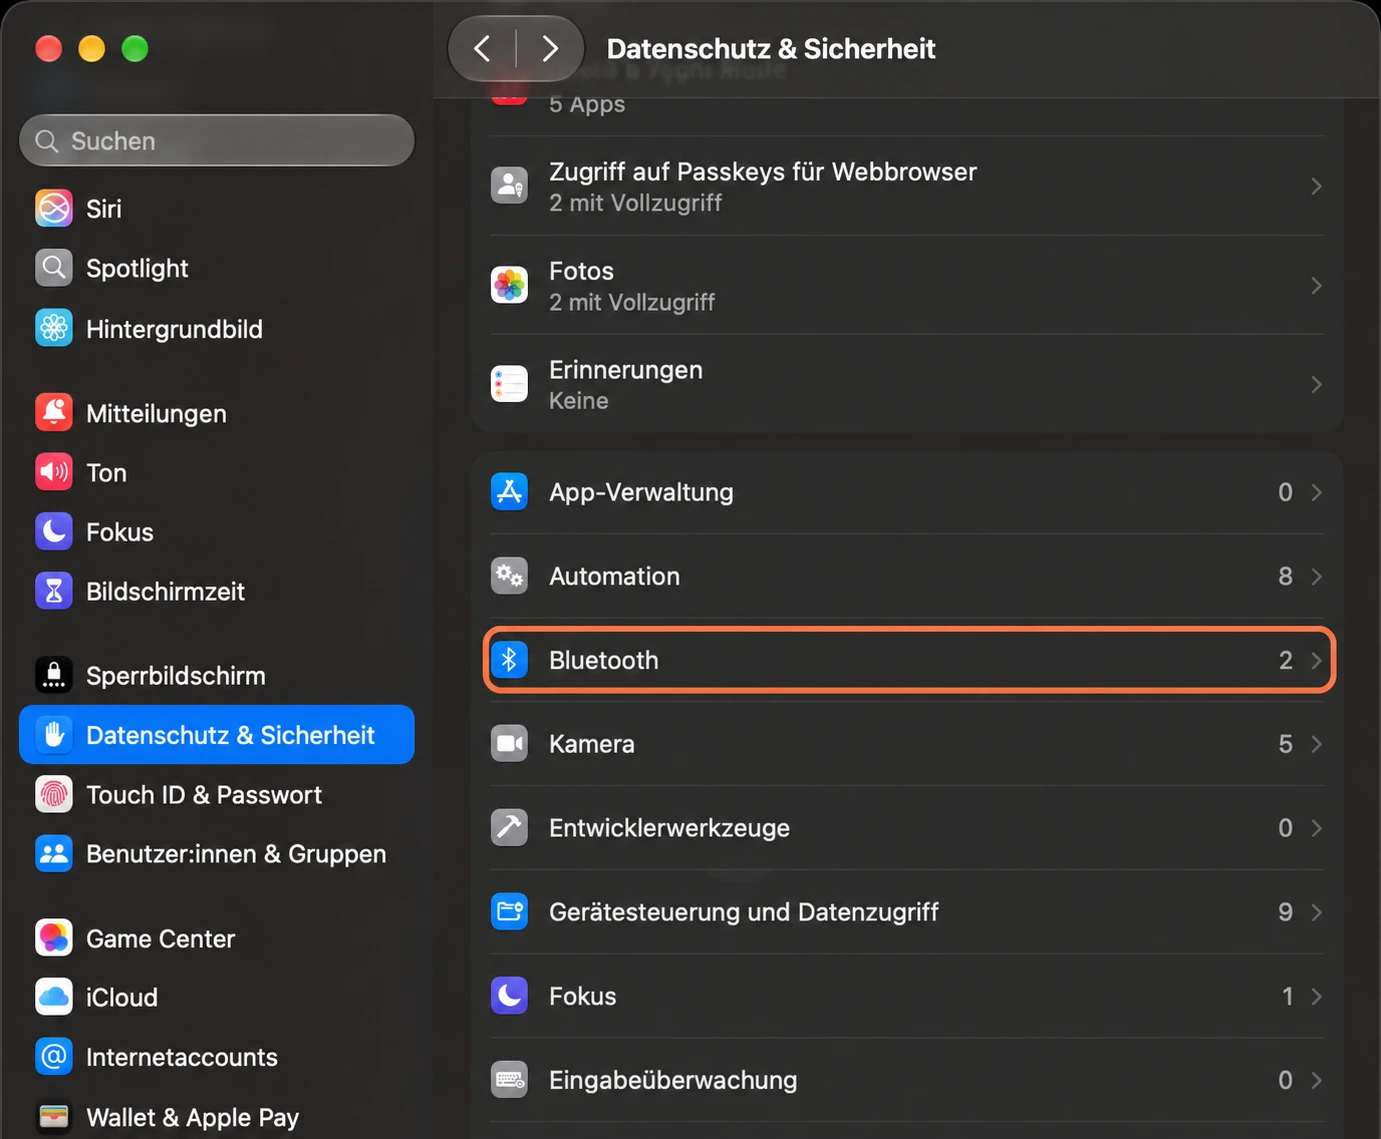Click the Erinnerungen status text Keine
The width and height of the screenshot is (1381, 1139).
[x=579, y=401]
